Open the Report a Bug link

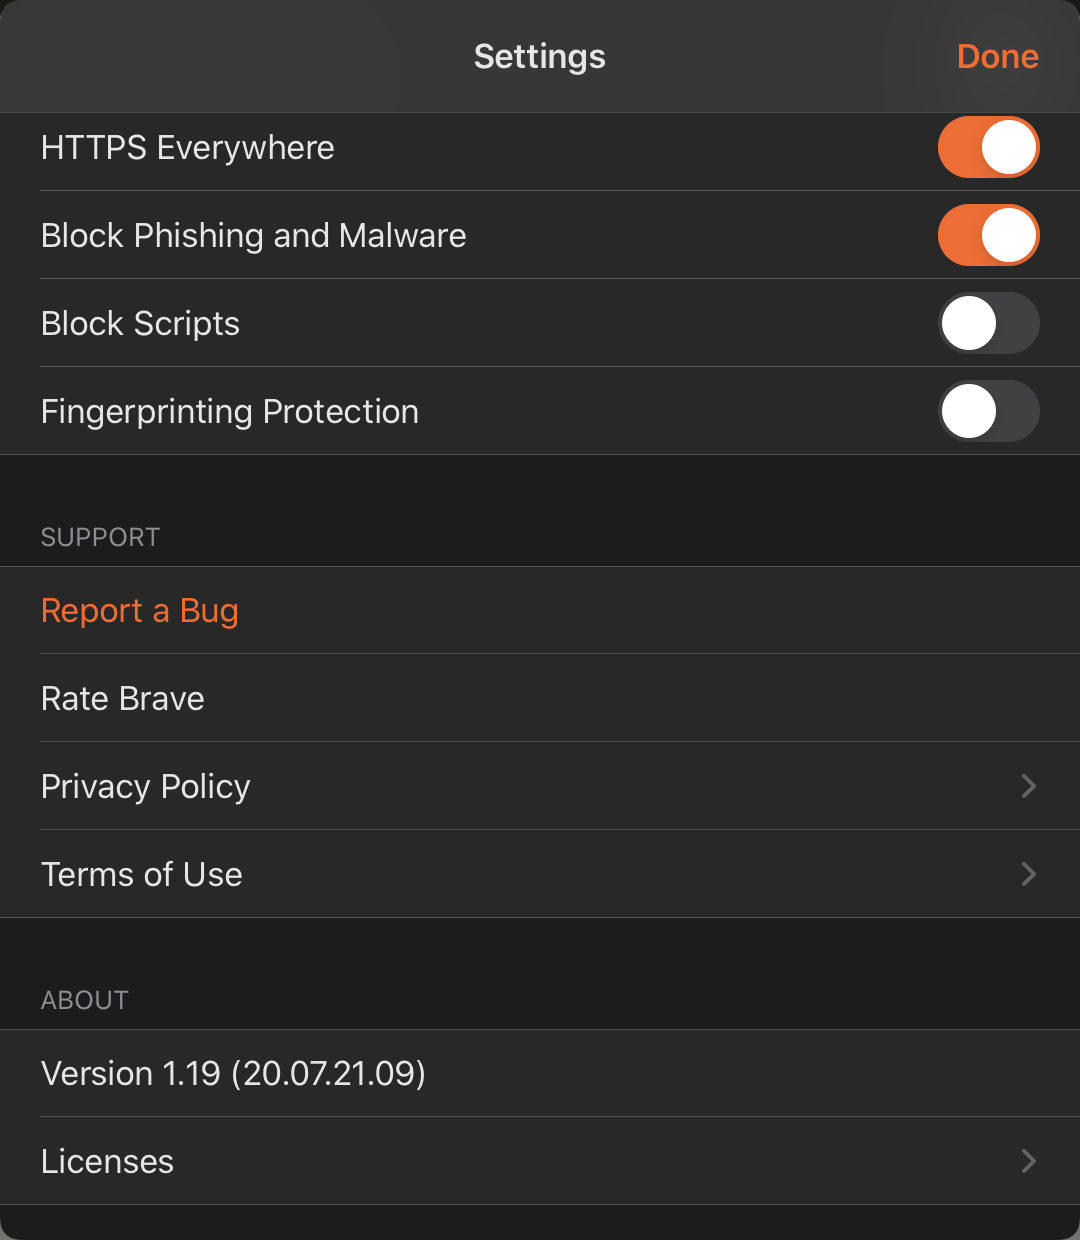(x=140, y=611)
